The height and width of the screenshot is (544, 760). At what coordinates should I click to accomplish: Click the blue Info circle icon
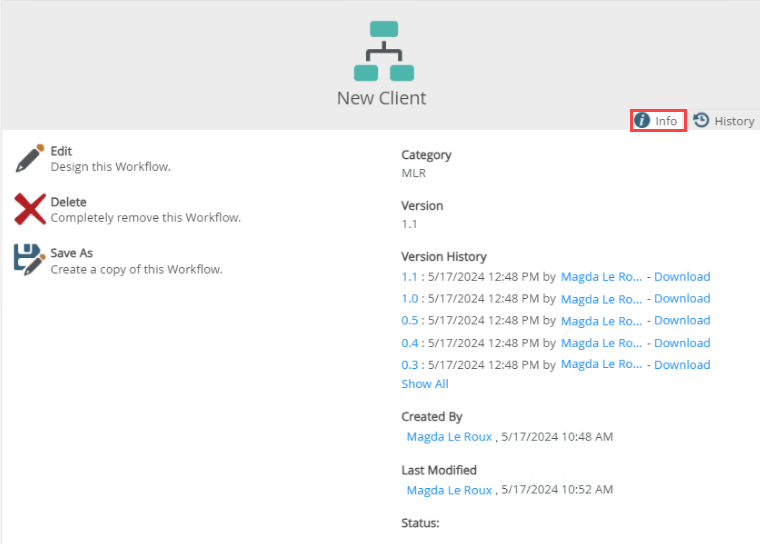point(642,120)
